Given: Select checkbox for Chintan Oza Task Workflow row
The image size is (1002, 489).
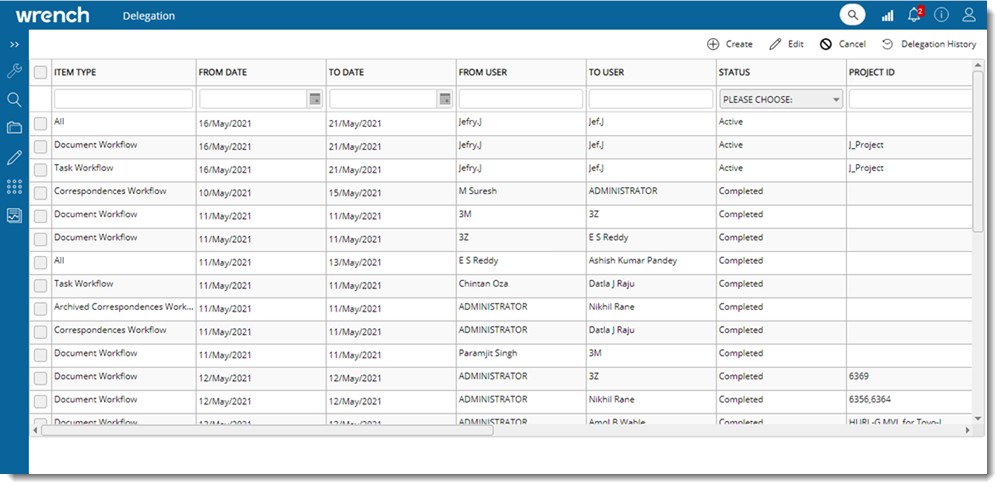Looking at the screenshot, I should 40,285.
